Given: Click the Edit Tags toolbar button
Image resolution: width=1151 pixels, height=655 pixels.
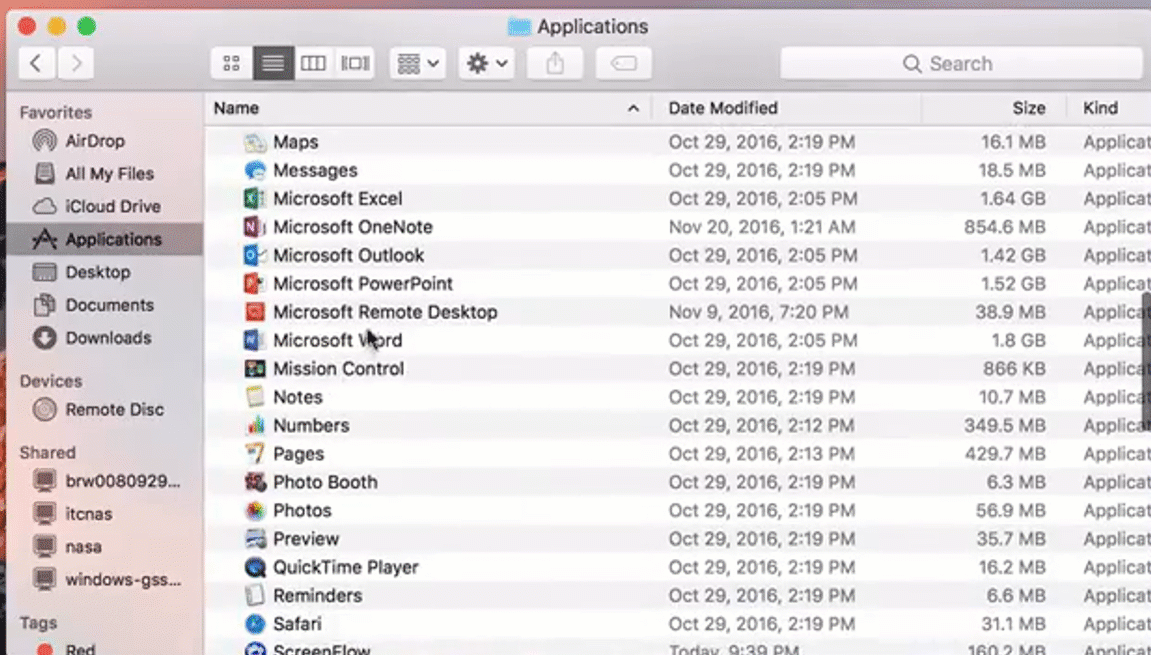Looking at the screenshot, I should (623, 64).
